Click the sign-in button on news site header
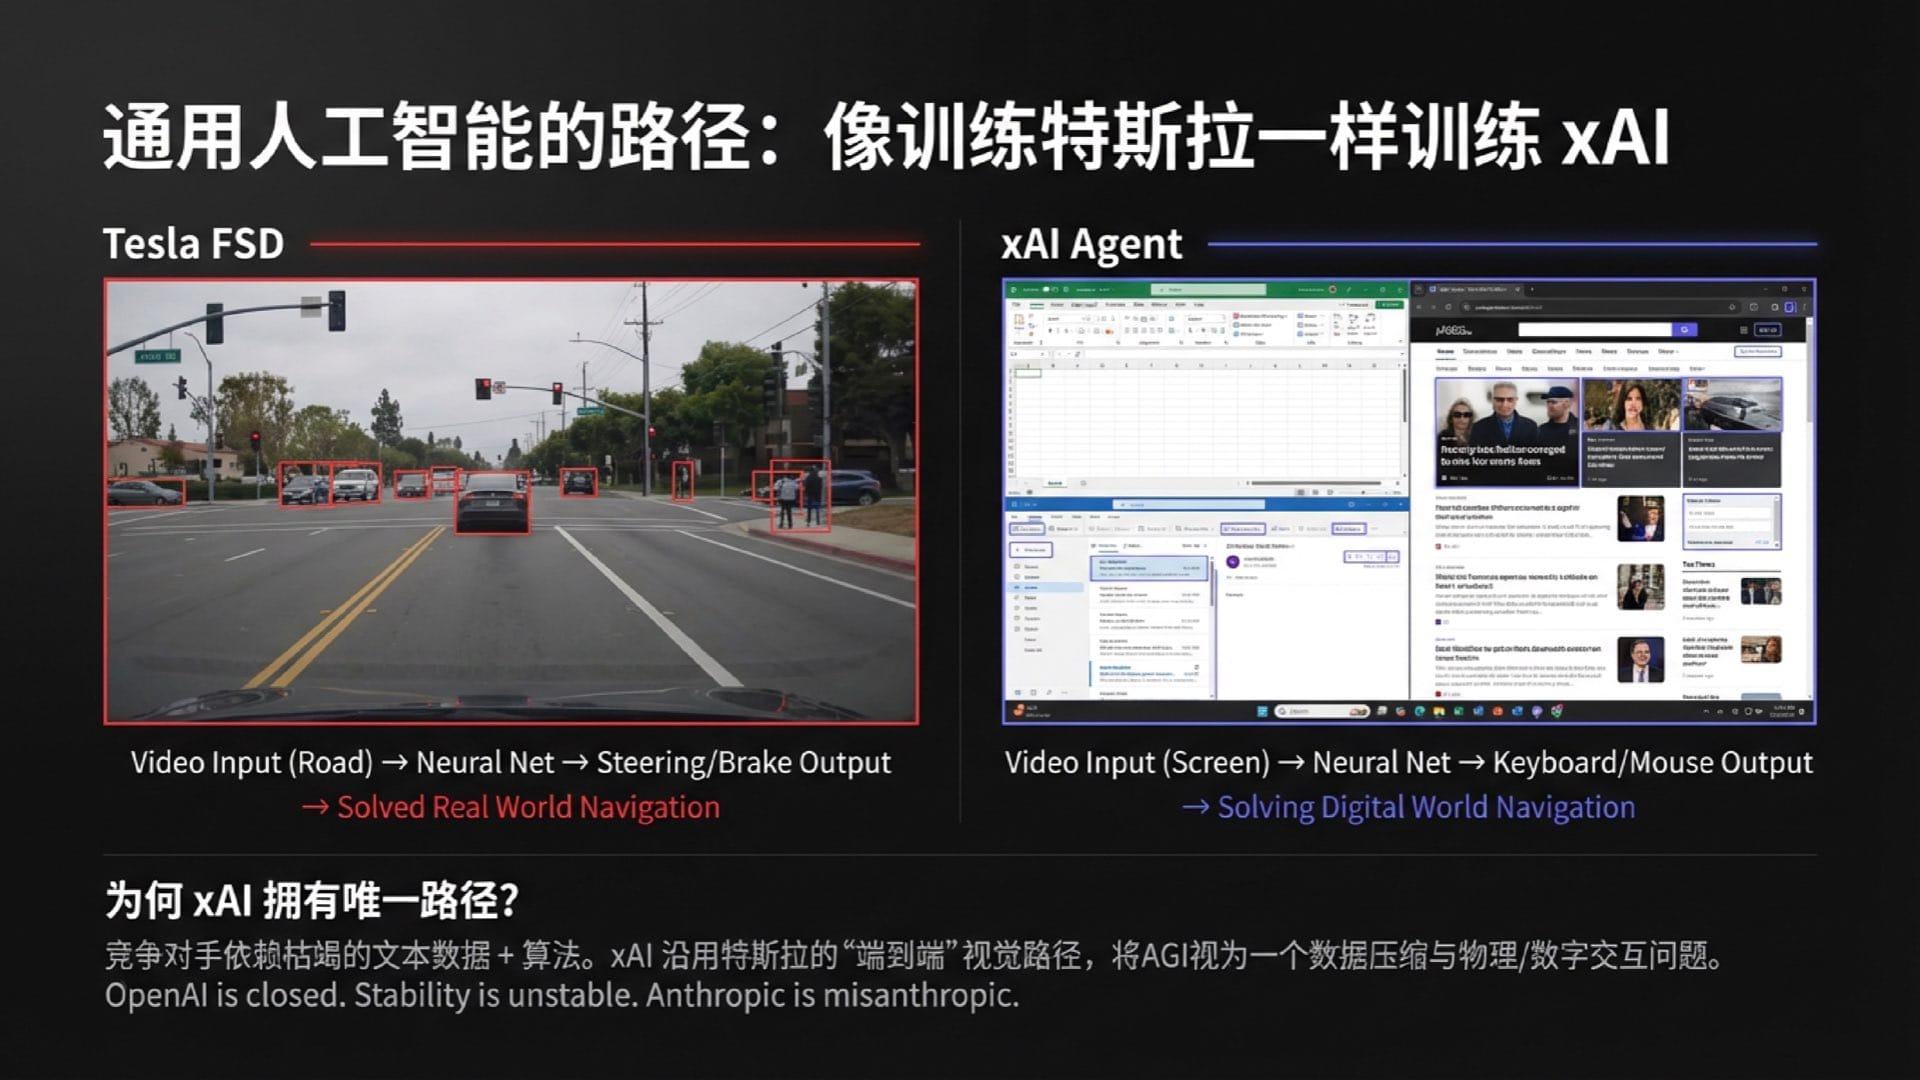Viewport: 1920px width, 1080px height. tap(1767, 330)
